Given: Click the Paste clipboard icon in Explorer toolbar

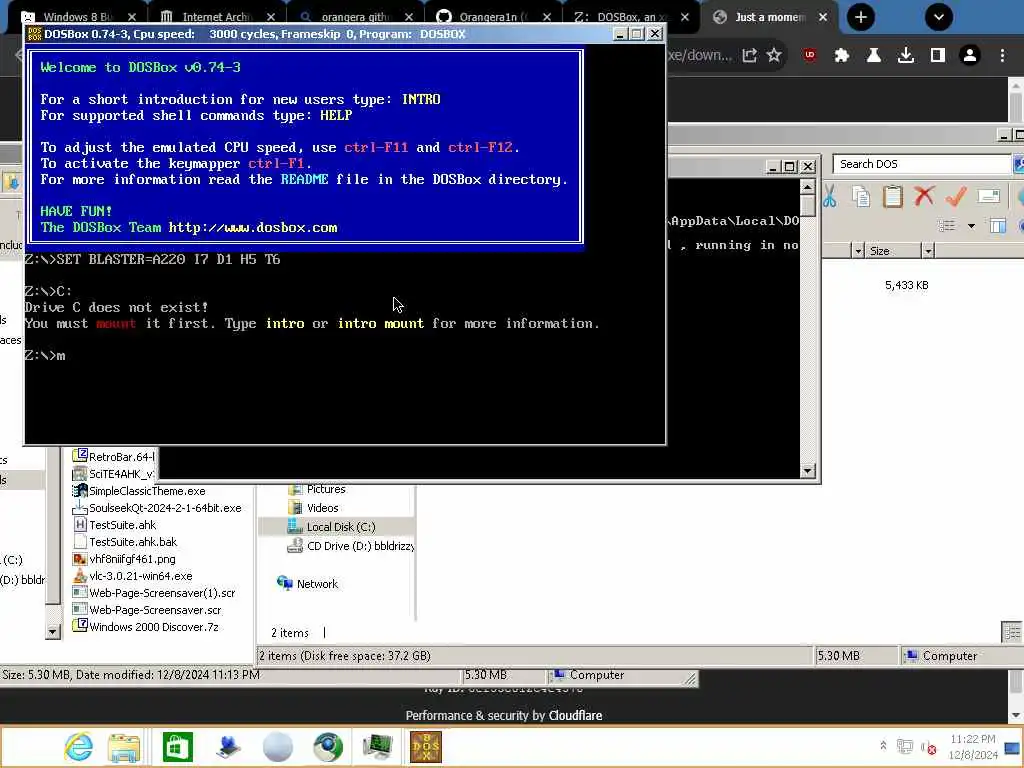Looking at the screenshot, I should click(x=892, y=196).
